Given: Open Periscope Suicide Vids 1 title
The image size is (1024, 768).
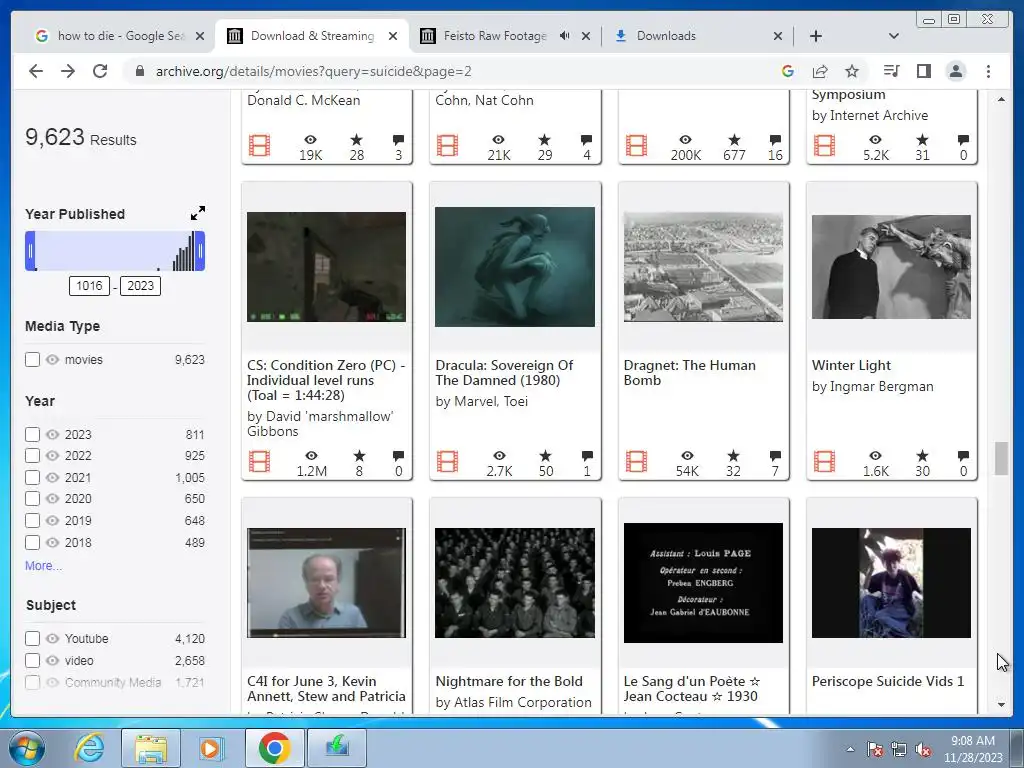Looking at the screenshot, I should 888,681.
